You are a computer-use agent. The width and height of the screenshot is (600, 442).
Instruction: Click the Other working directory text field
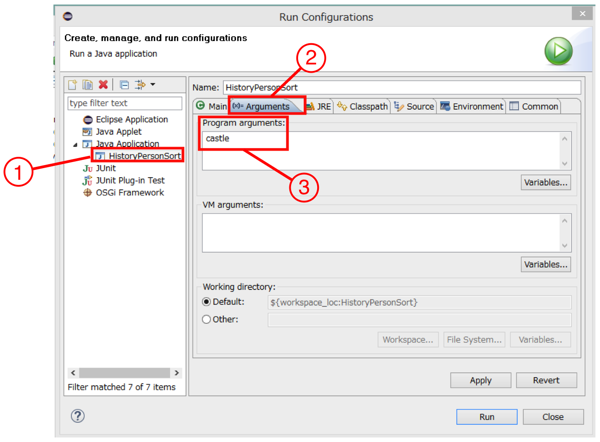[x=419, y=320]
